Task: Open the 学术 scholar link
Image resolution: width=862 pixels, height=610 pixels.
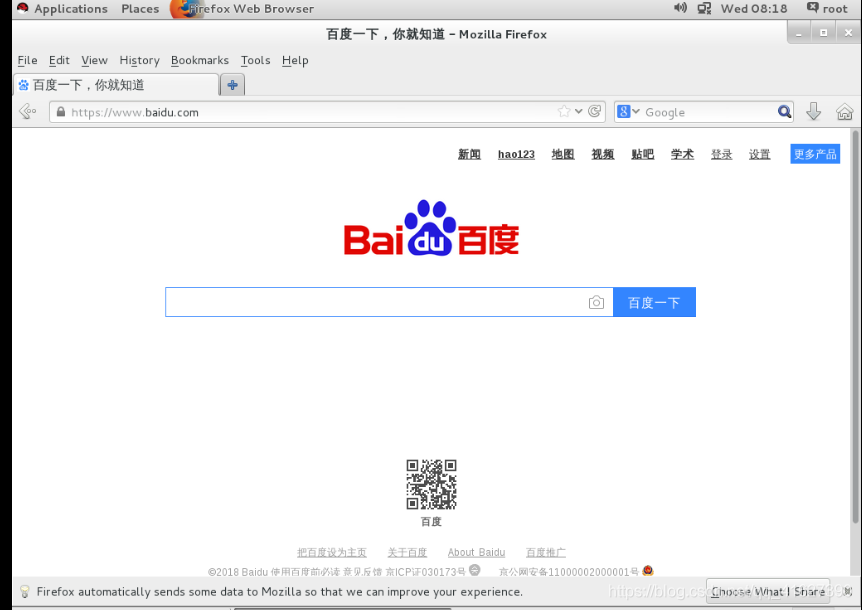Action: (682, 154)
